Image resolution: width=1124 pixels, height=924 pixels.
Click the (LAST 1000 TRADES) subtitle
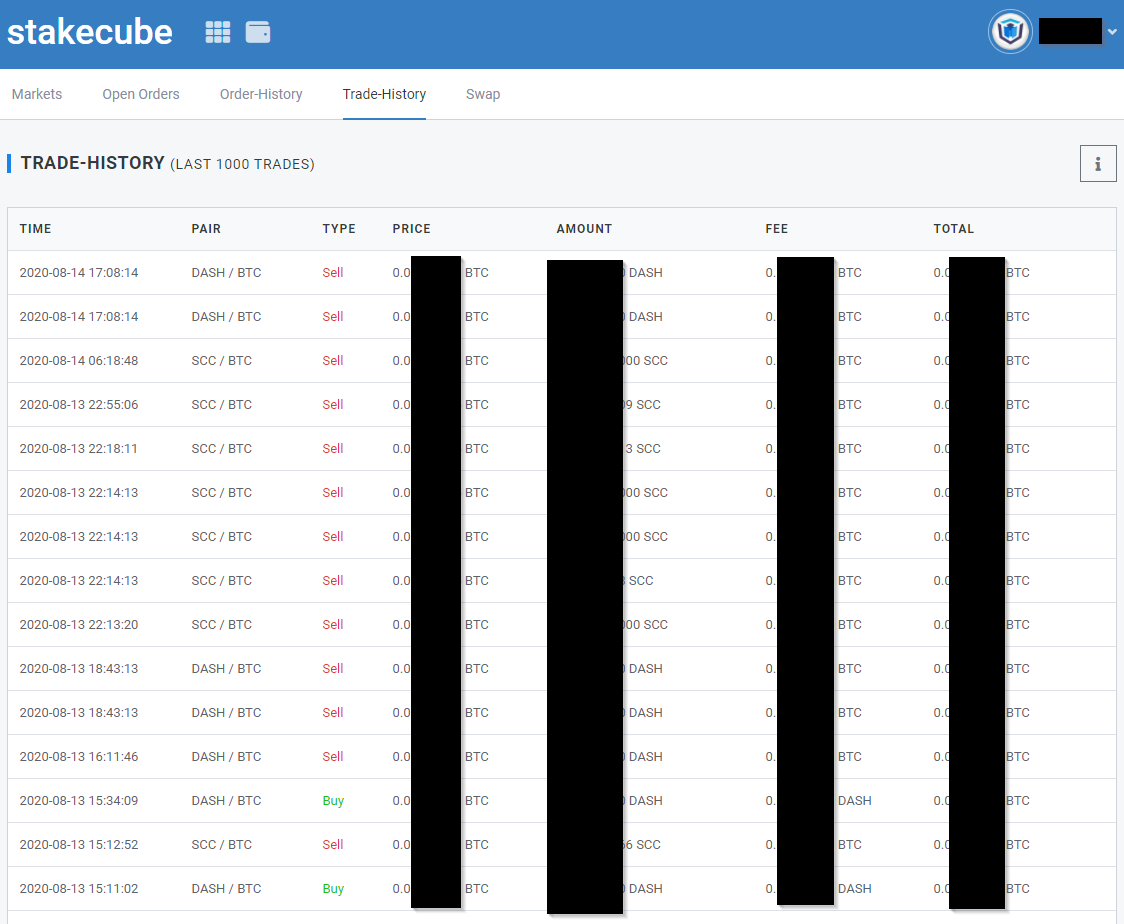[242, 164]
